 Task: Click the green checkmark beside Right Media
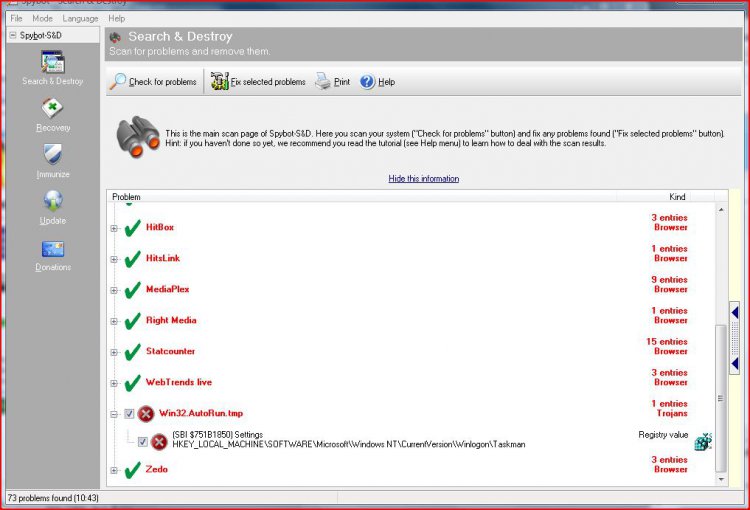pyautogui.click(x=132, y=321)
